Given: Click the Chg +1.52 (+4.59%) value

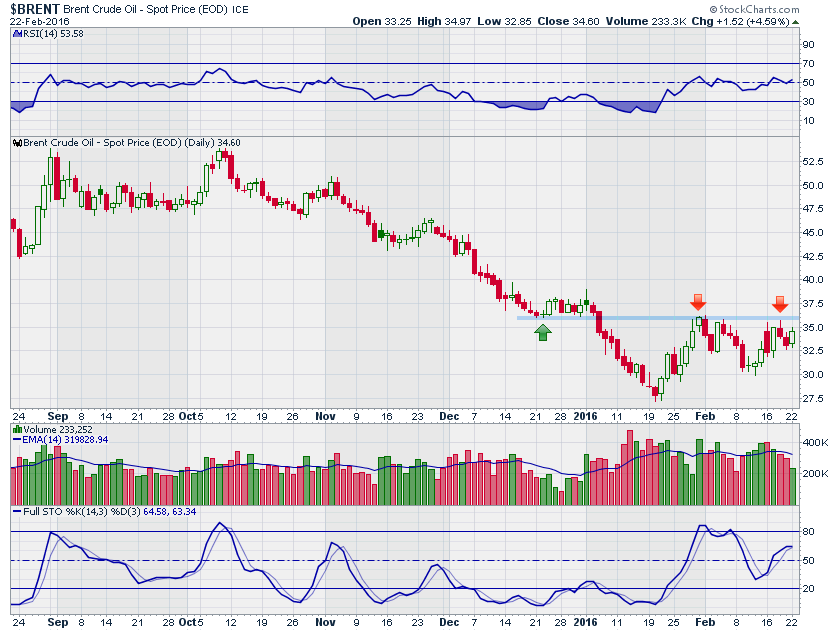Looking at the screenshot, I should (x=741, y=21).
